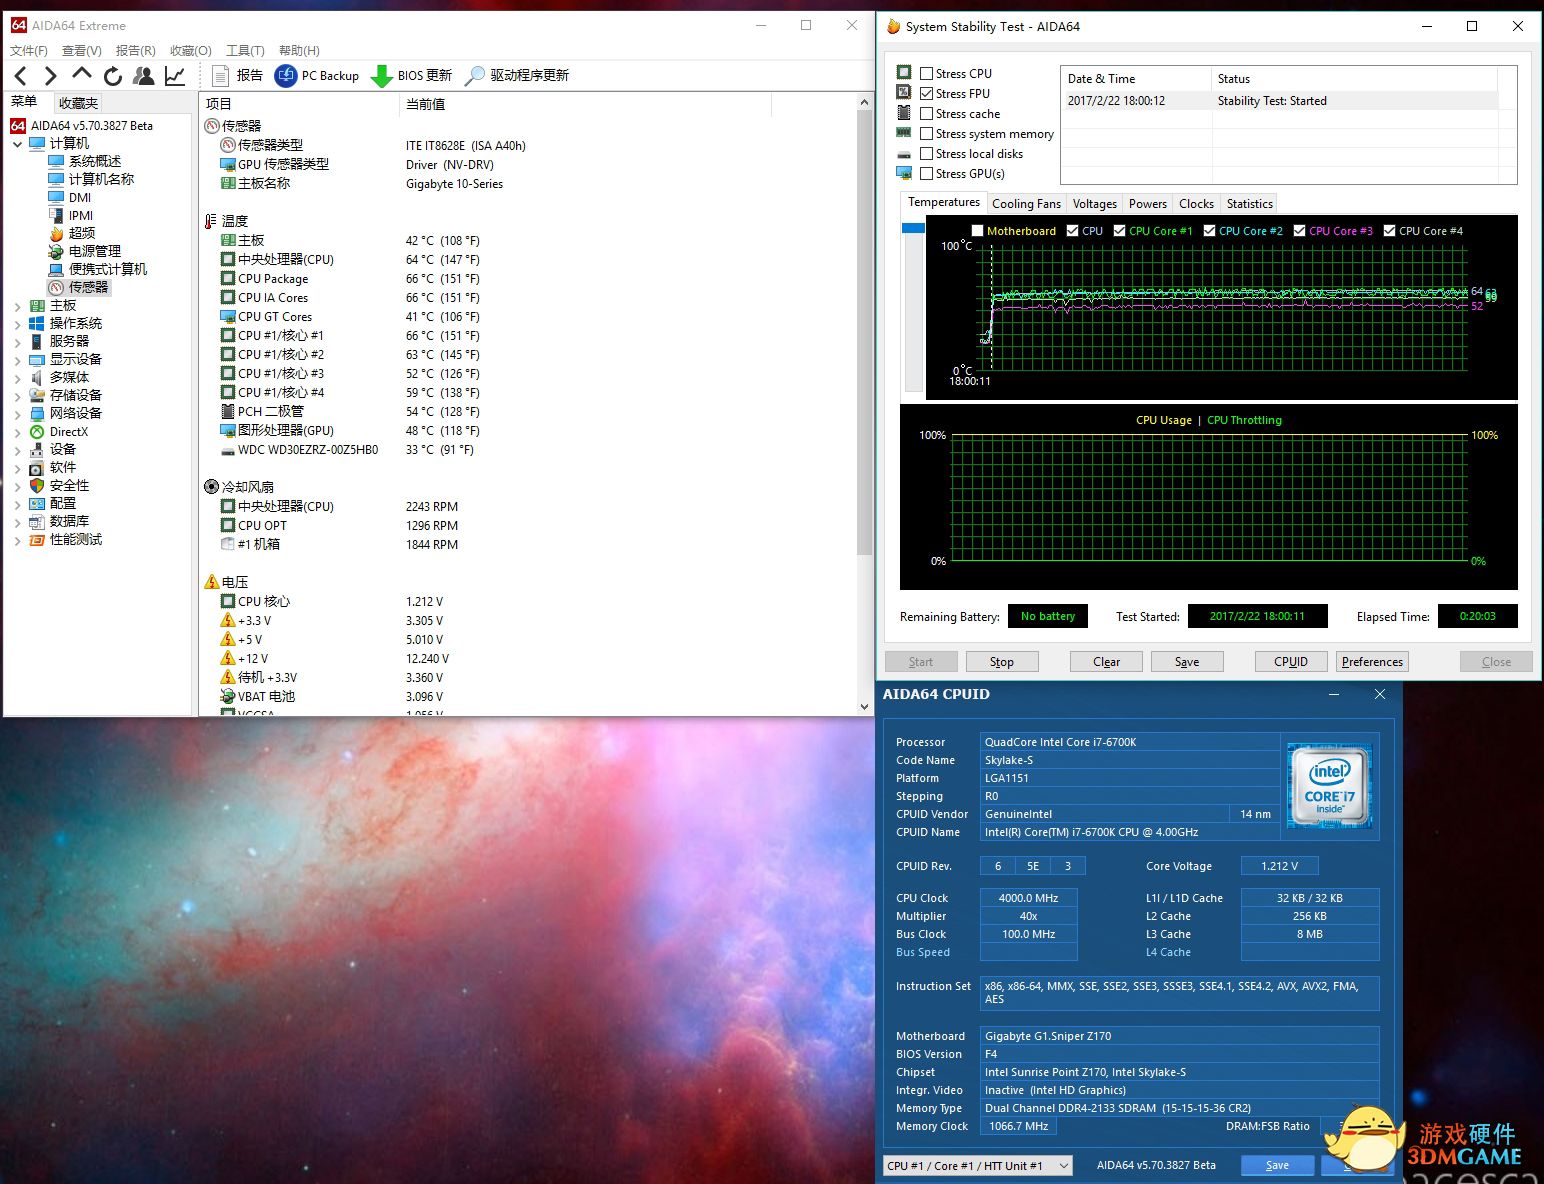Screen dimensions: 1544x1184
Task: Open the 文件(F) menu
Action: click(x=29, y=50)
